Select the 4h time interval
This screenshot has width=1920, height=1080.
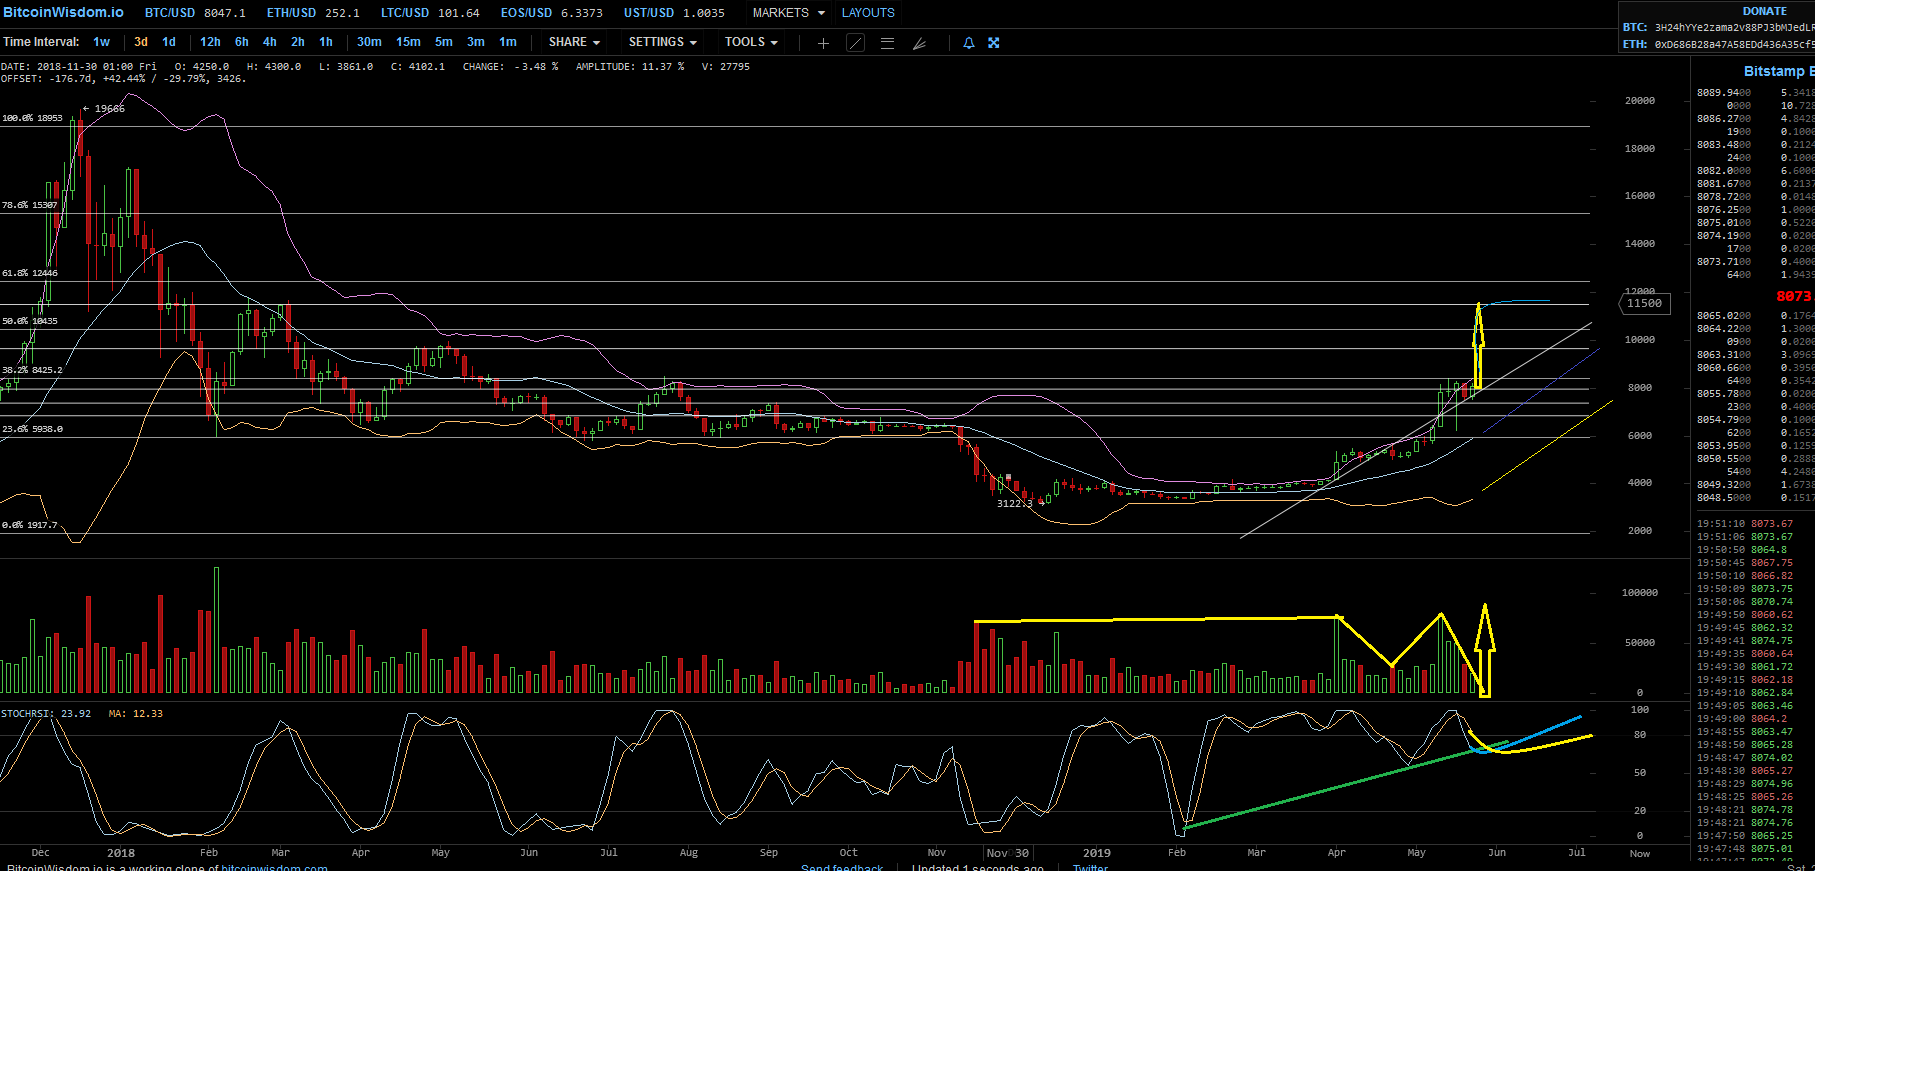(269, 42)
